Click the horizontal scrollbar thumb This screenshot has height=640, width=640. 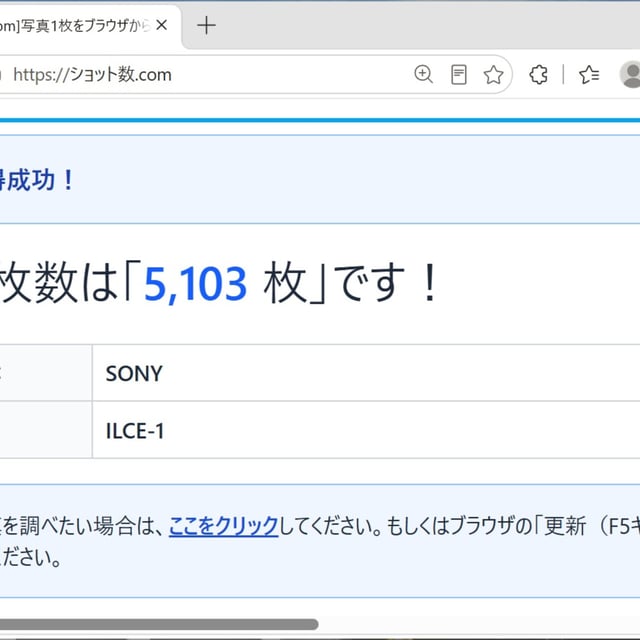coord(158,624)
